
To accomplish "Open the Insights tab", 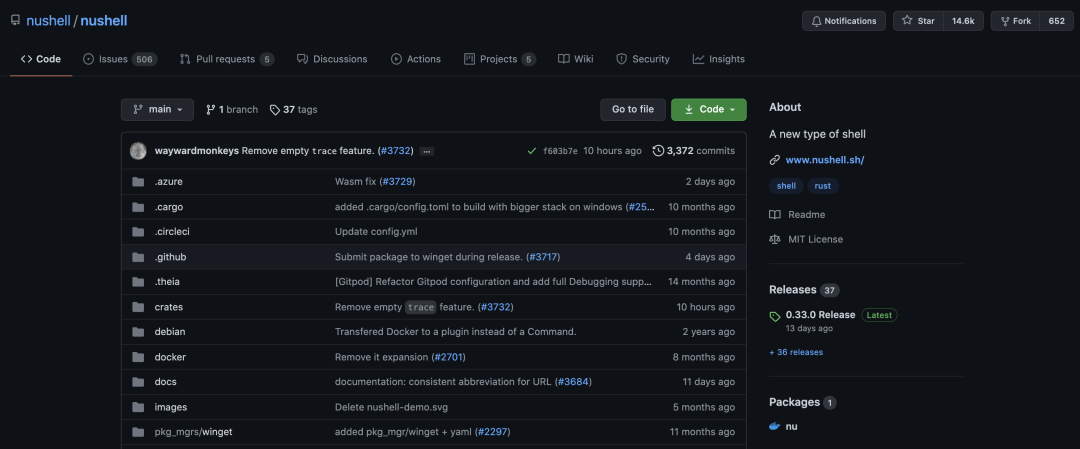I will pyautogui.click(x=718, y=59).
